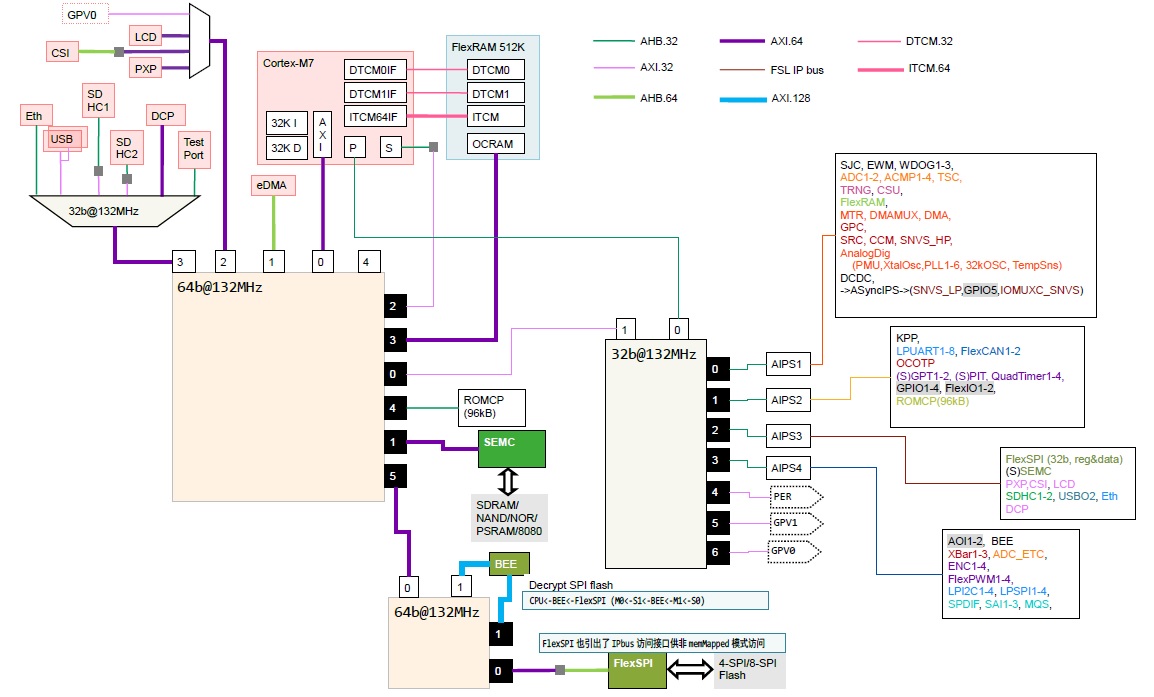The image size is (1154, 697).
Task: Click the PXP block
Action: pyautogui.click(x=146, y=68)
